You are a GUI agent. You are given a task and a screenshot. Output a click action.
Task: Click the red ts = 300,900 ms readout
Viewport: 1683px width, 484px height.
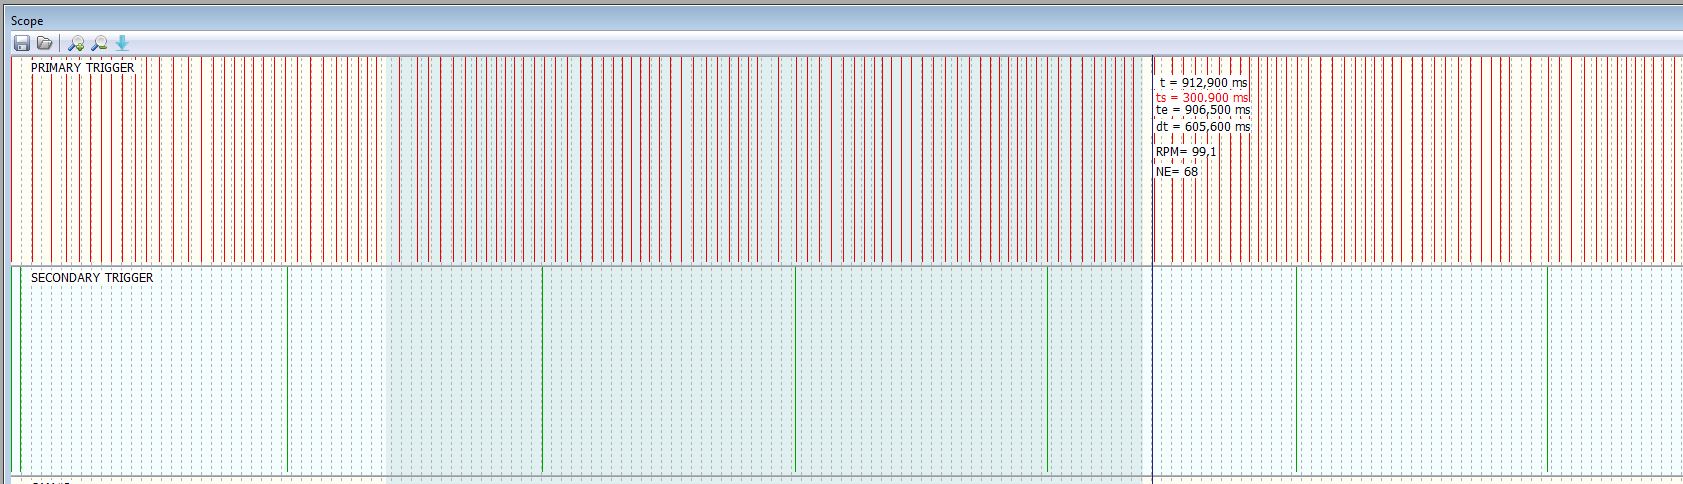(1202, 98)
